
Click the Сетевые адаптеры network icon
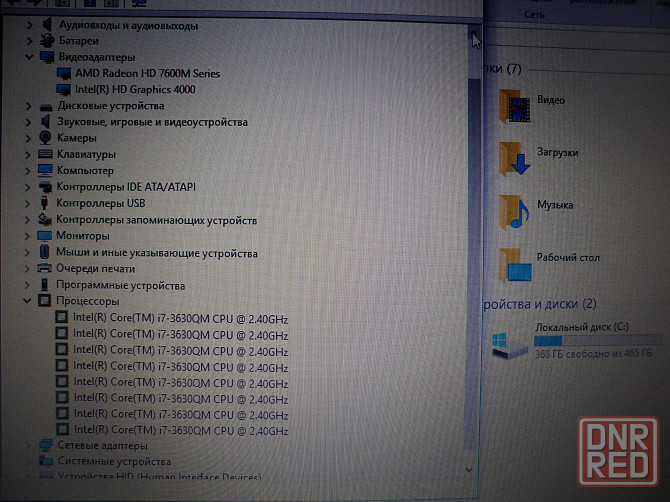pyautogui.click(x=46, y=445)
